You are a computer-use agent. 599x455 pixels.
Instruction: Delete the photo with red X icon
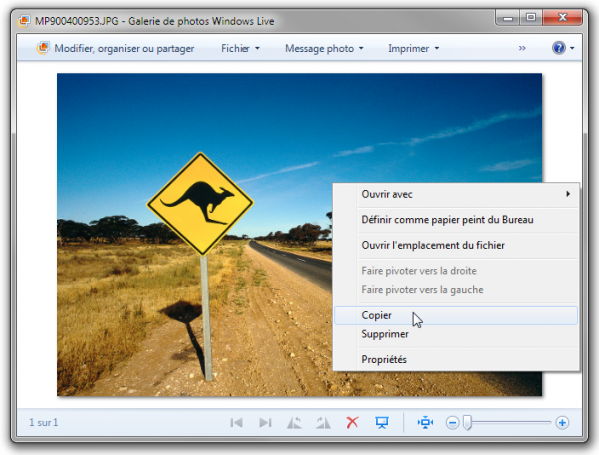tap(352, 423)
